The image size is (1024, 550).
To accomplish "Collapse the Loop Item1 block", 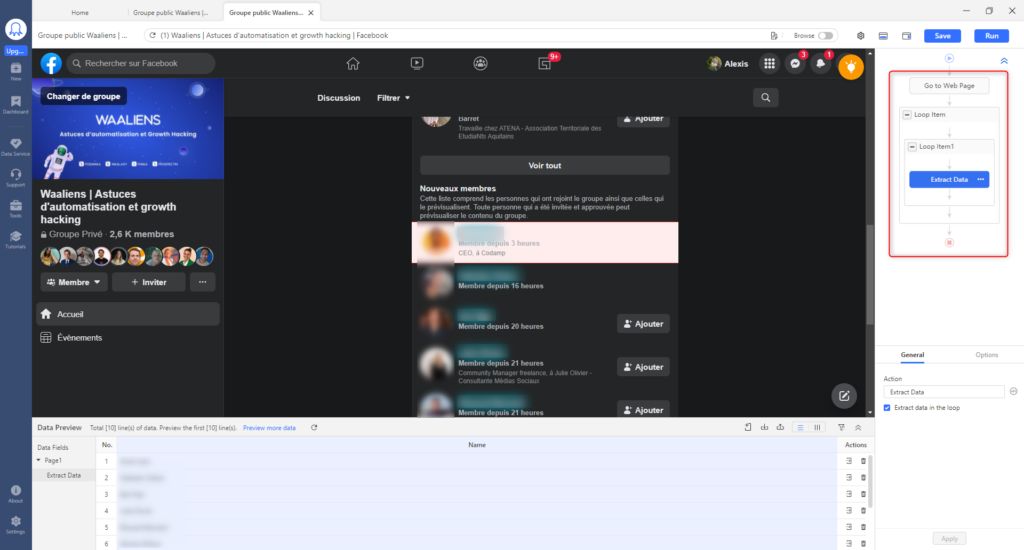I will 913,147.
